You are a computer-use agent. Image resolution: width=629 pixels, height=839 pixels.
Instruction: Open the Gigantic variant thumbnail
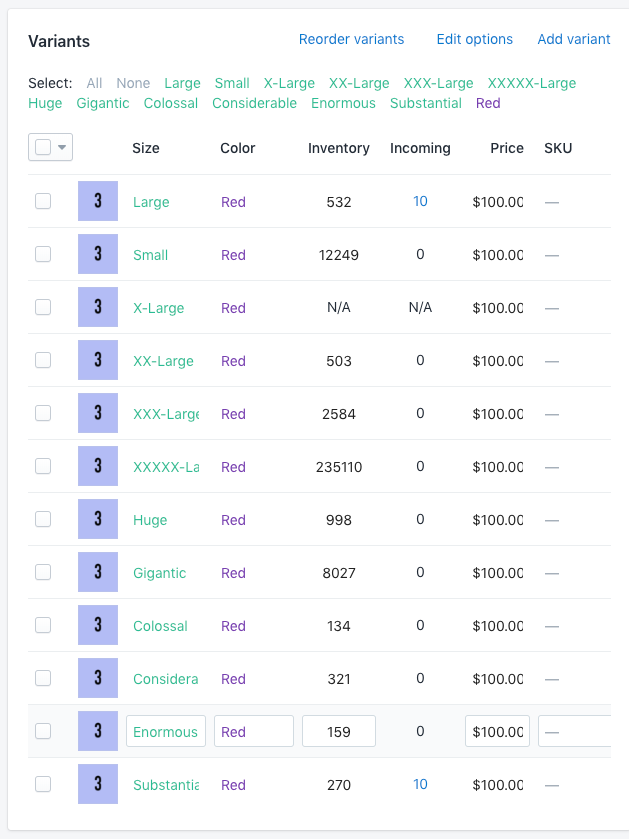98,572
